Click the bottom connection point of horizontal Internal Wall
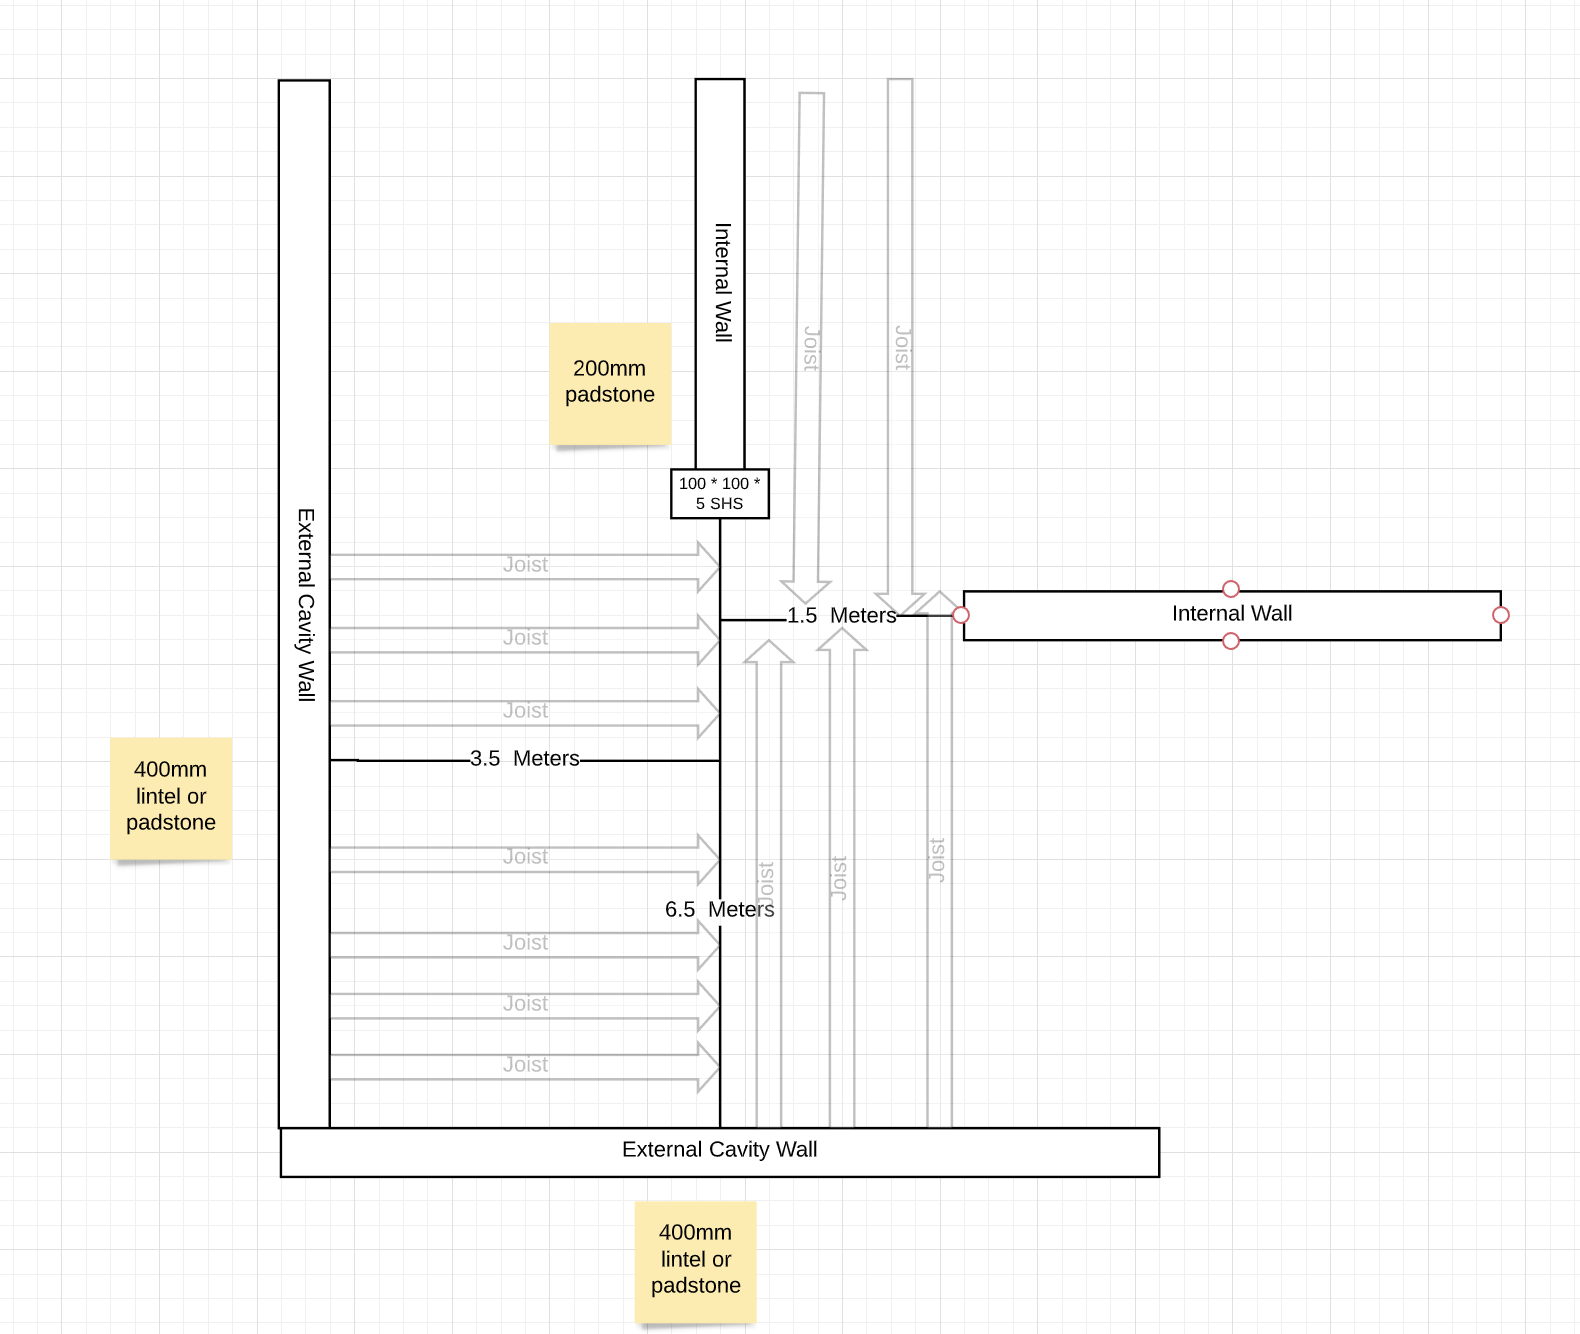Screen dimensions: 1580x1334 point(1231,641)
